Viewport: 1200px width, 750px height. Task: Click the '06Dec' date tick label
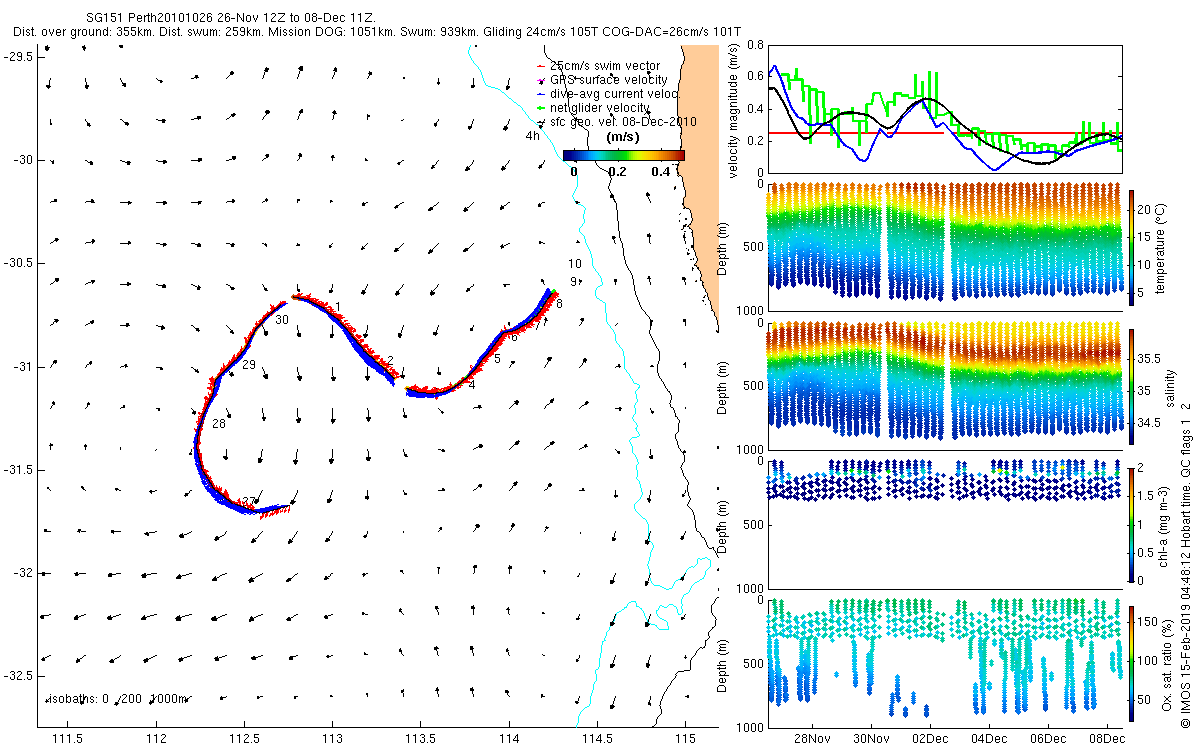coord(1049,739)
